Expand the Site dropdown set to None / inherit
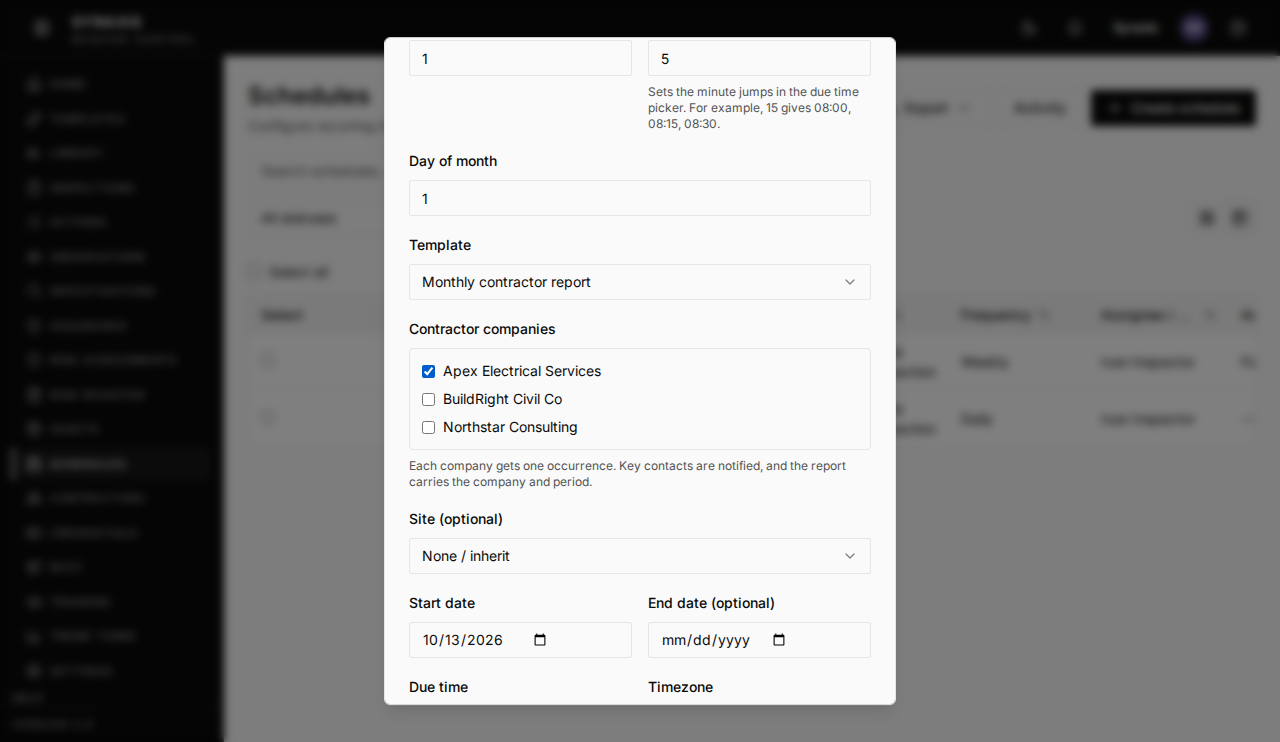Screen dimensions: 1280x742 [640, 556]
